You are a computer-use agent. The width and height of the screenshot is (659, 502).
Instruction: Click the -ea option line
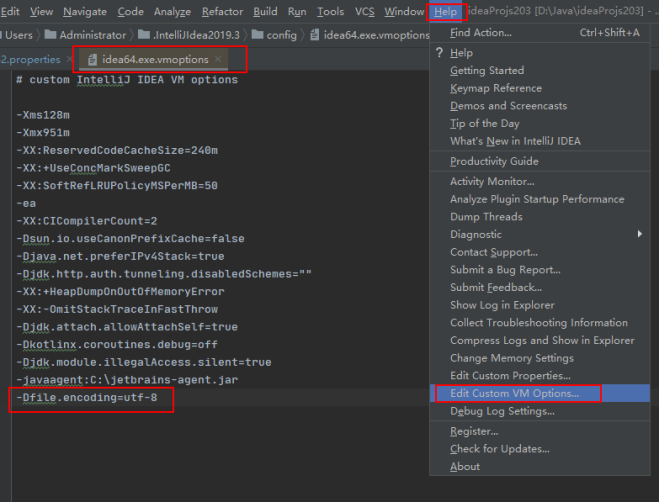[26, 203]
